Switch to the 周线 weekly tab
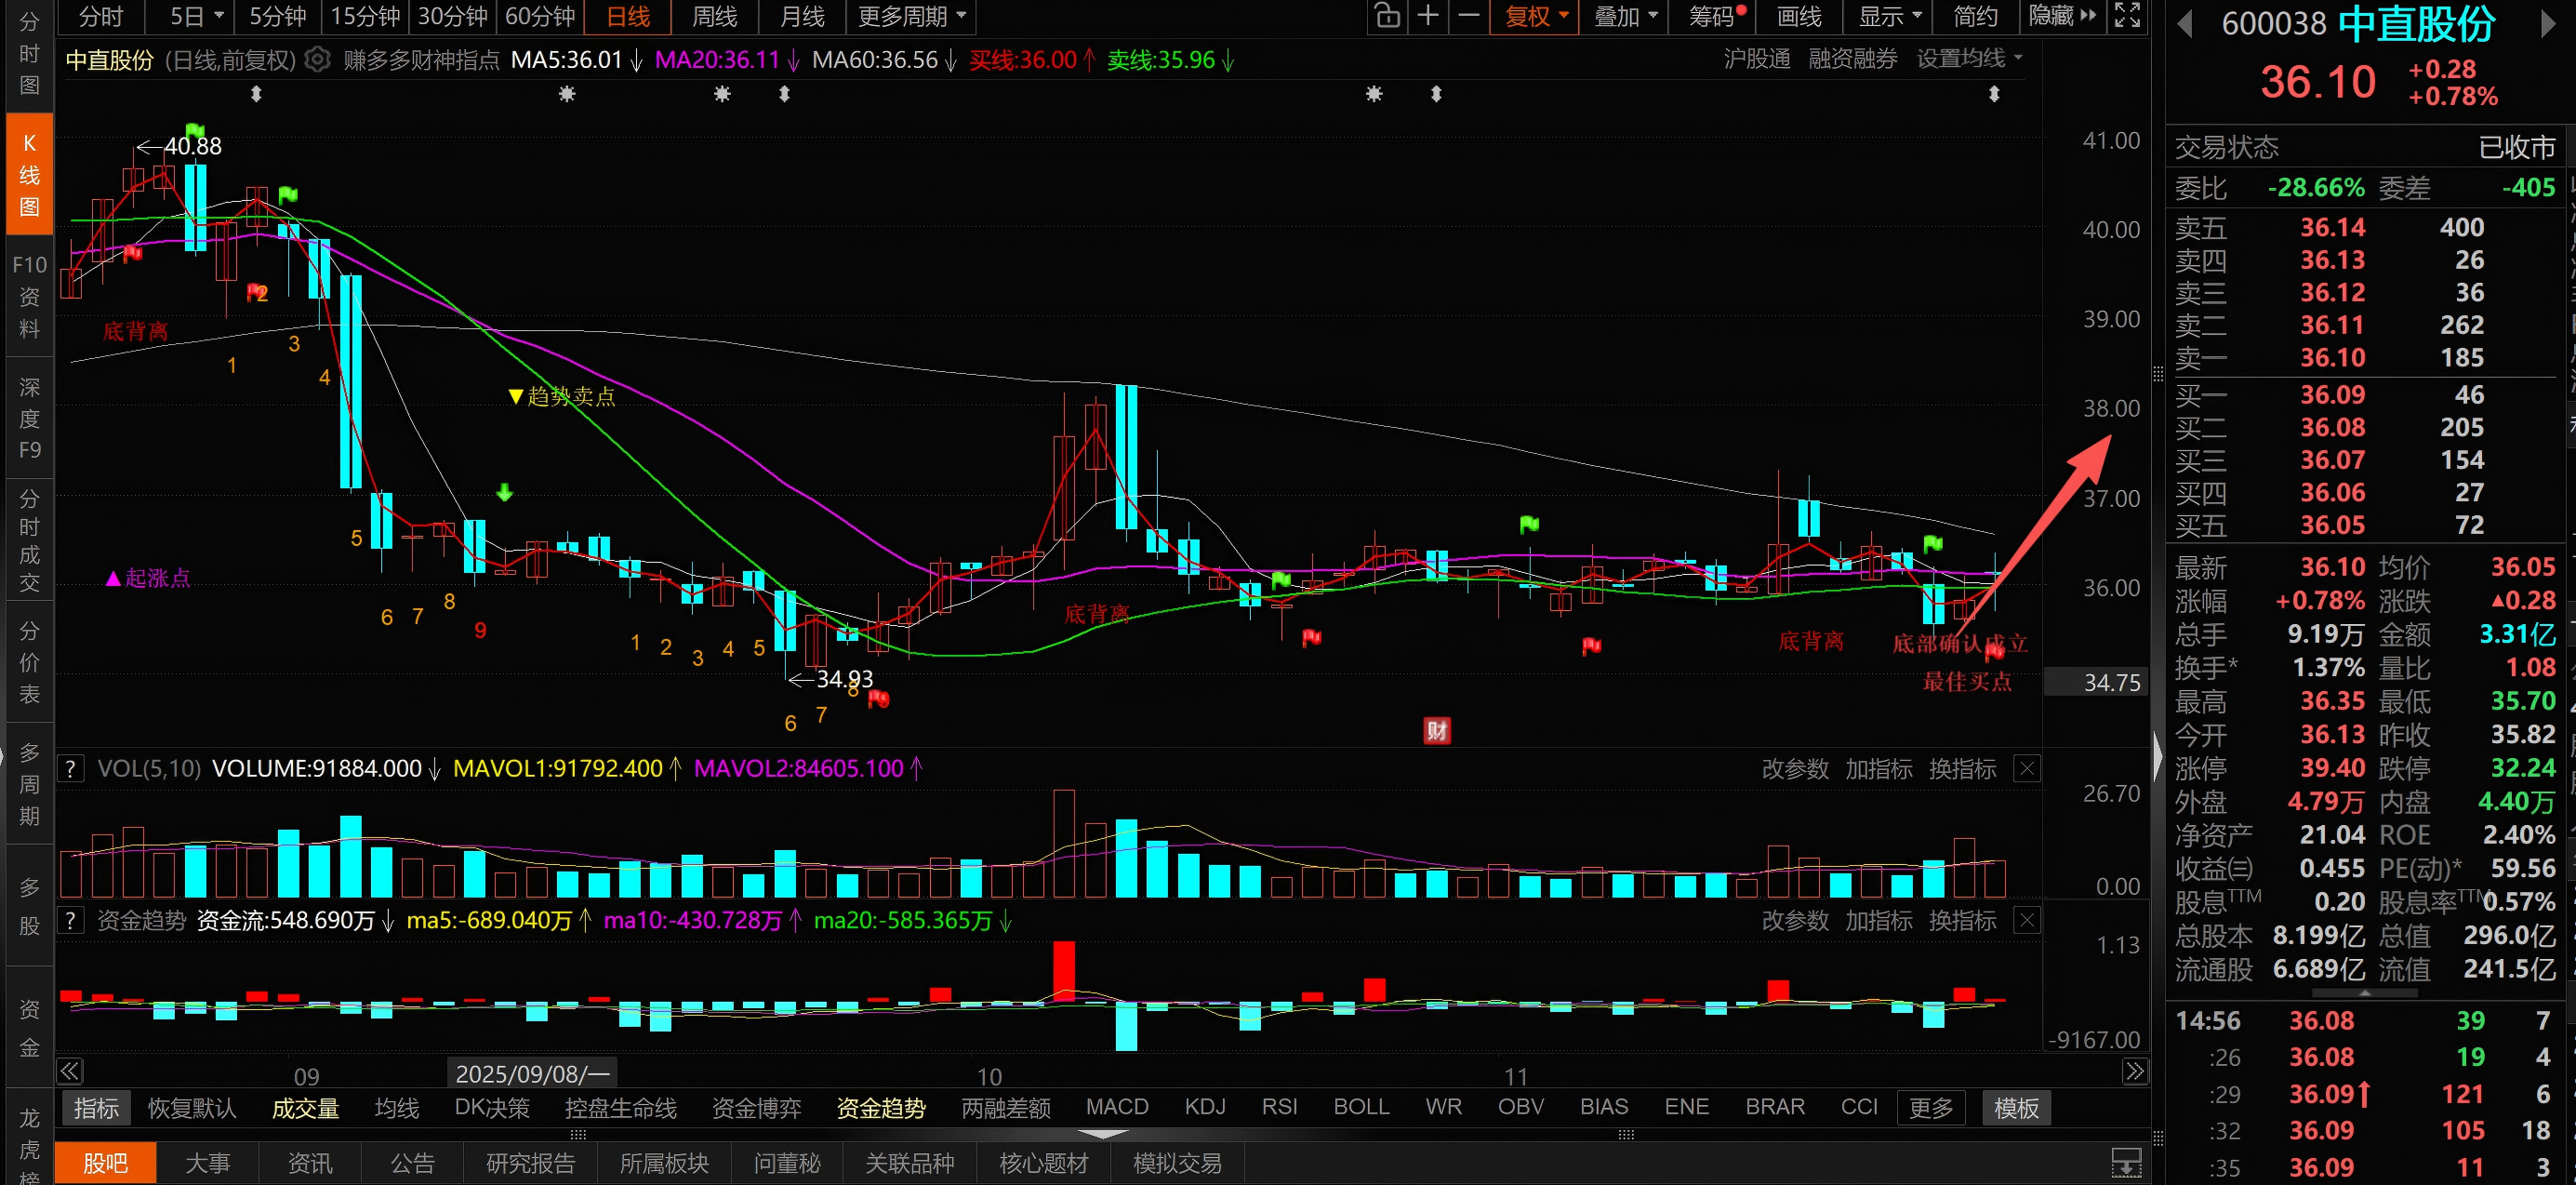This screenshot has height=1185, width=2576. click(x=714, y=16)
